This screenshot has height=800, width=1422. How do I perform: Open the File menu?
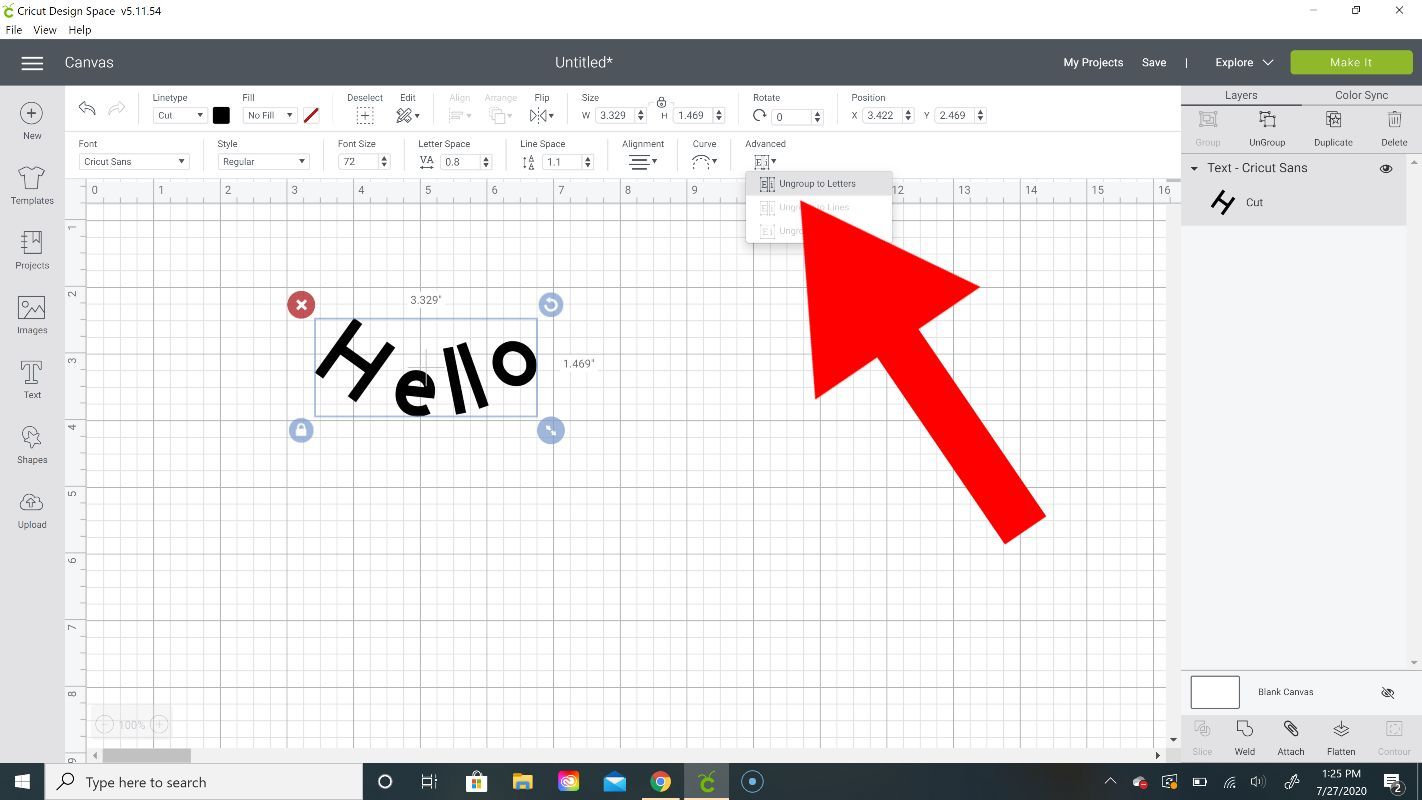click(14, 30)
